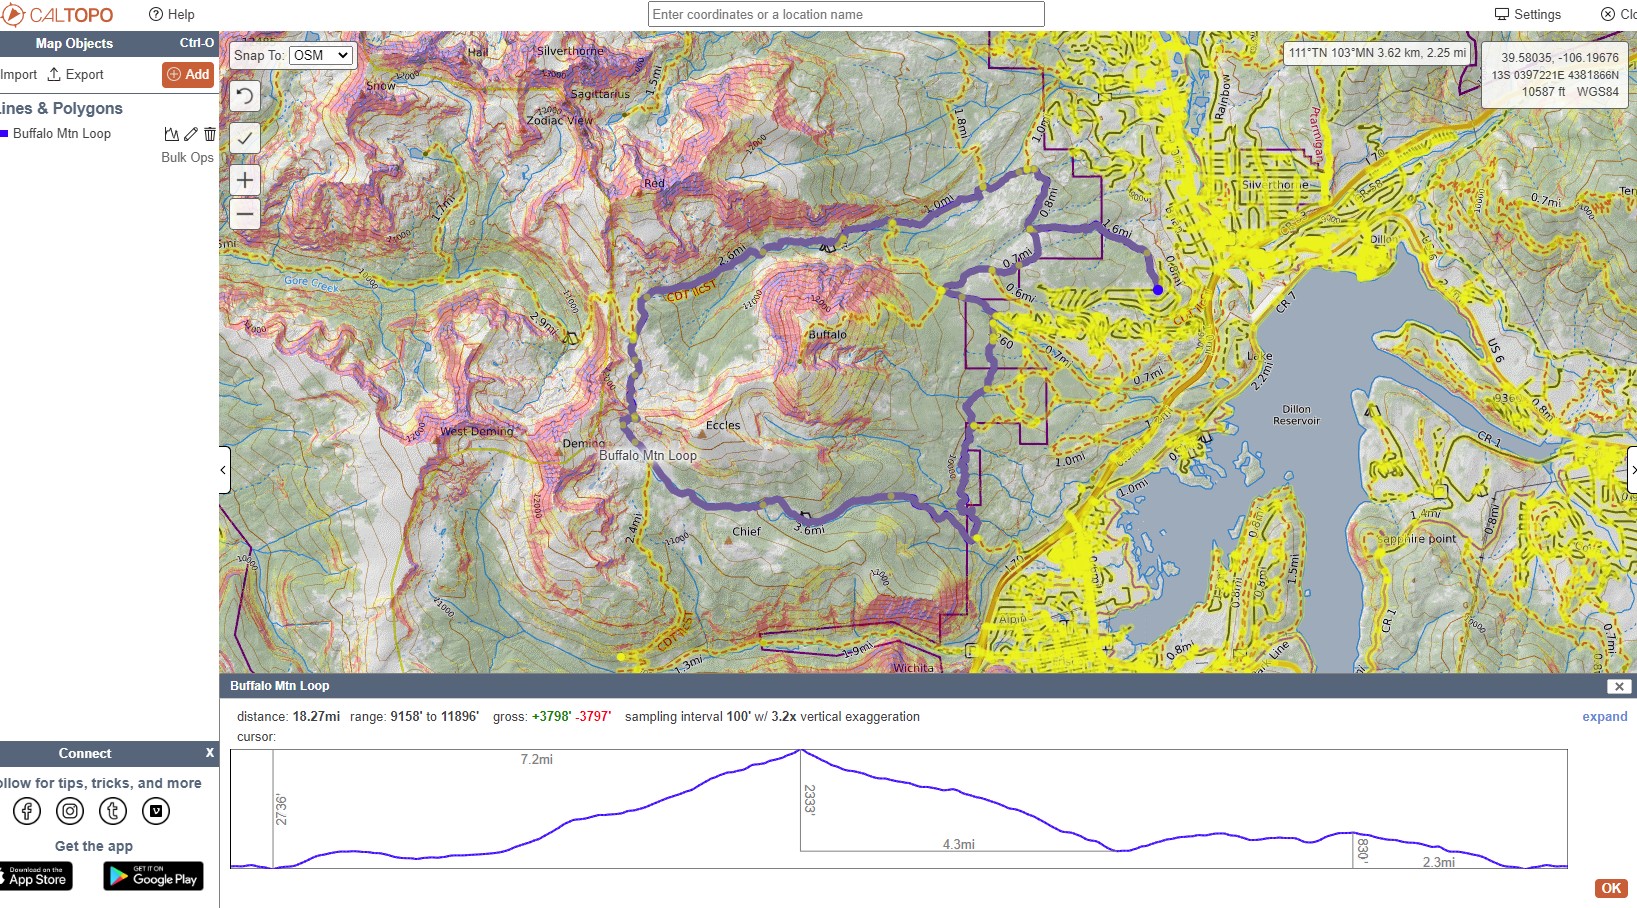Click Bulk Ops under Lines & Polygons
Image resolution: width=1637 pixels, height=908 pixels.
pyautogui.click(x=187, y=158)
